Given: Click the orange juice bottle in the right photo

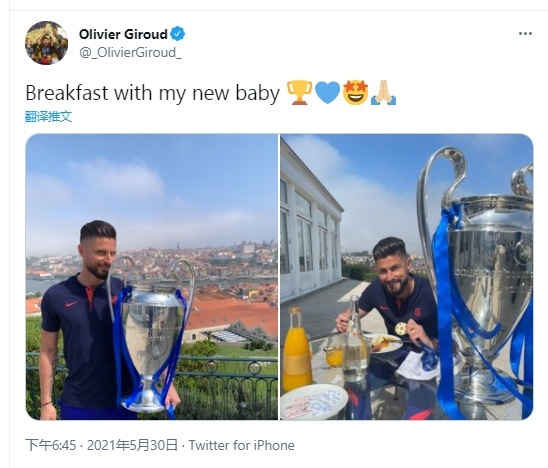Looking at the screenshot, I should [296, 349].
